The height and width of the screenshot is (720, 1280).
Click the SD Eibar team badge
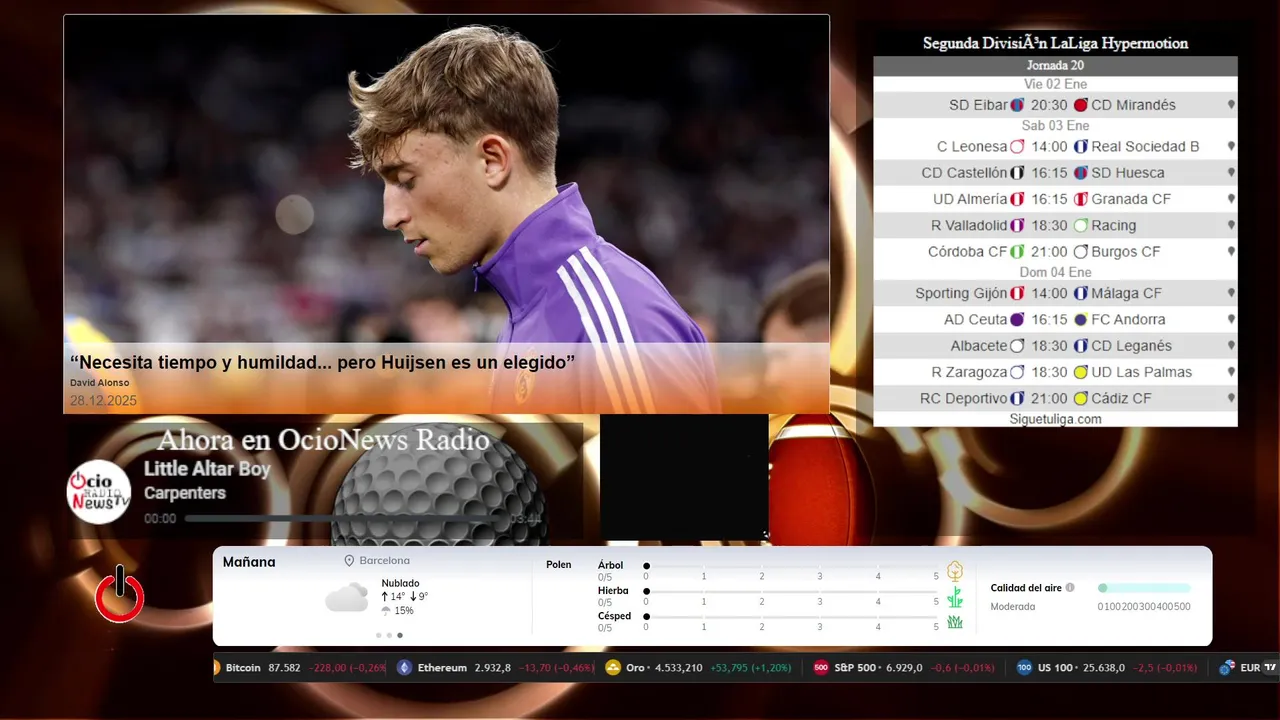(x=1017, y=105)
